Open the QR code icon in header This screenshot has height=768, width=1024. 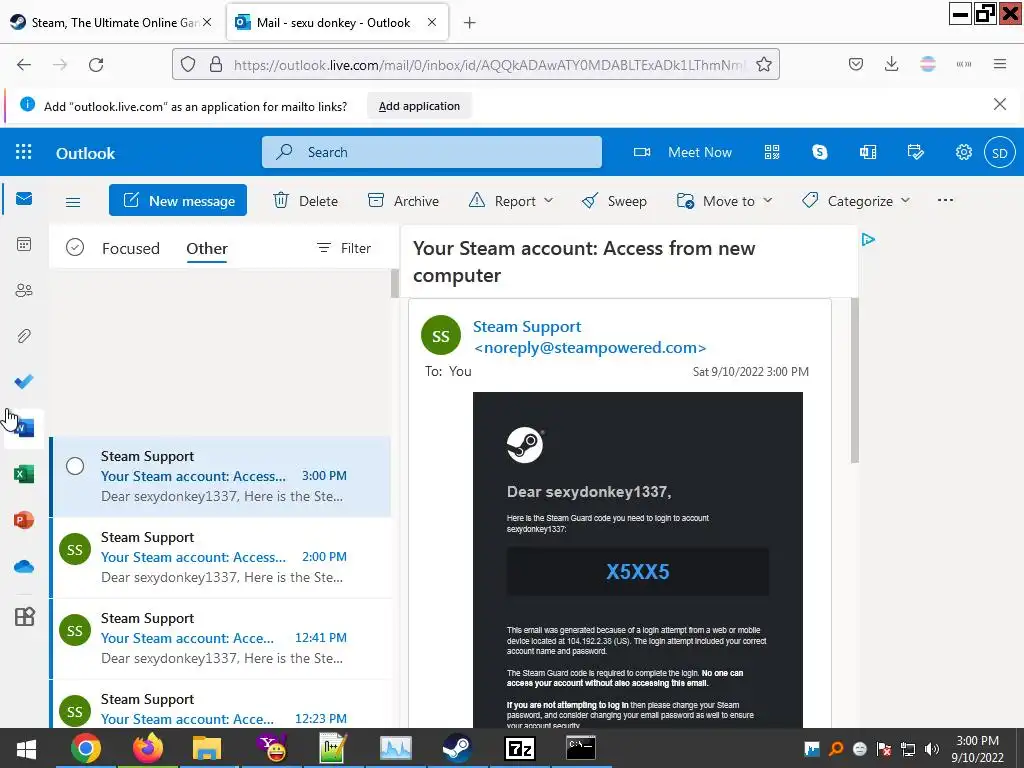click(x=772, y=152)
